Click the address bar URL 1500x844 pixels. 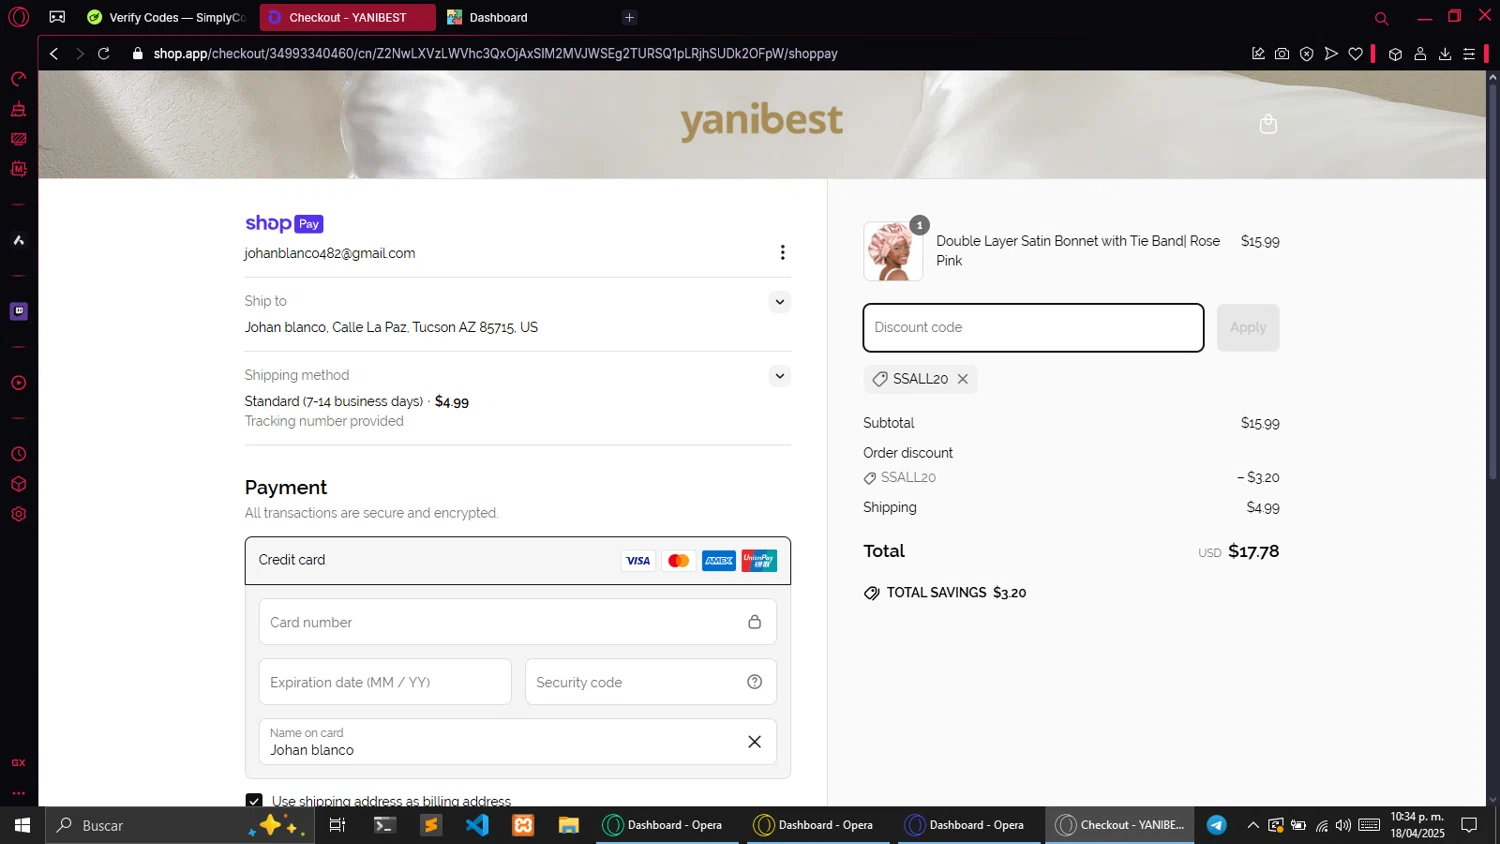495,54
